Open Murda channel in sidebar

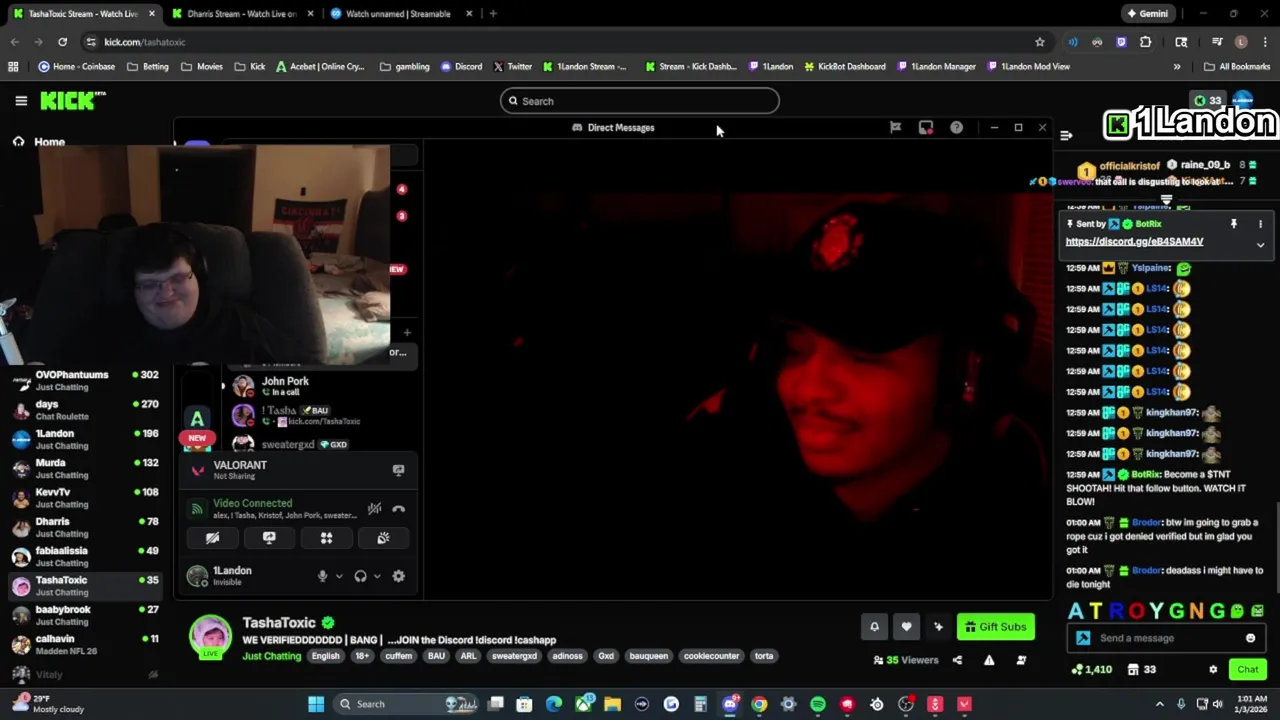tap(84, 468)
